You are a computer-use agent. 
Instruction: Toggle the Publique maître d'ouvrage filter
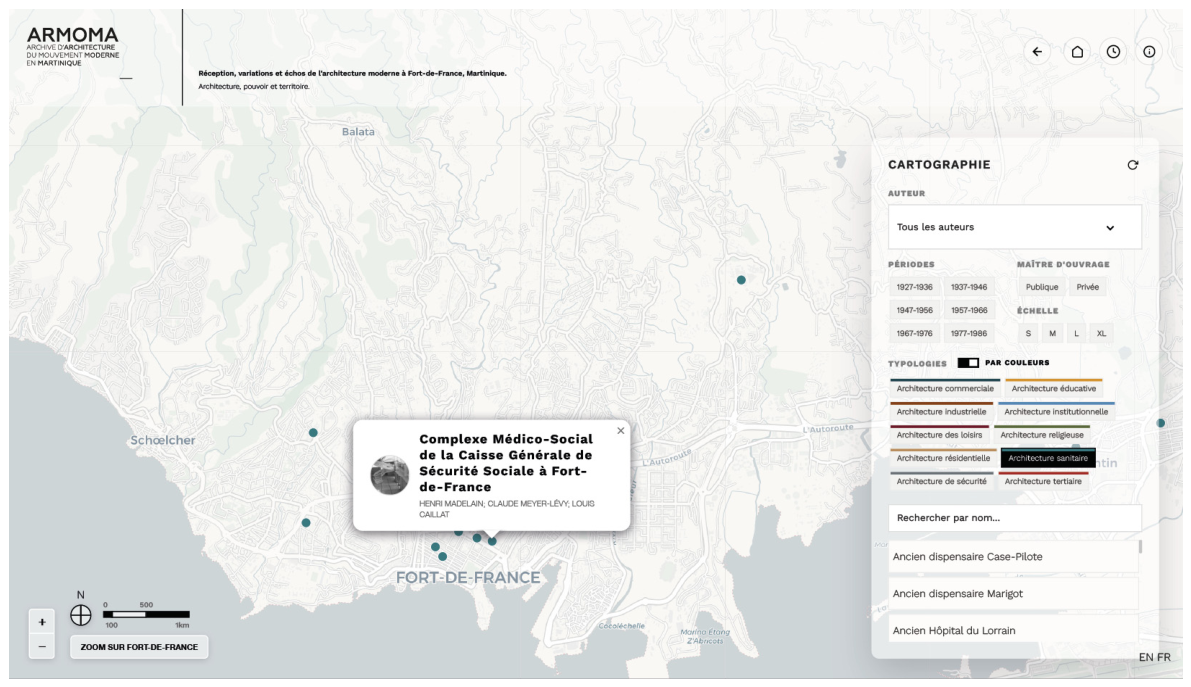[1041, 287]
